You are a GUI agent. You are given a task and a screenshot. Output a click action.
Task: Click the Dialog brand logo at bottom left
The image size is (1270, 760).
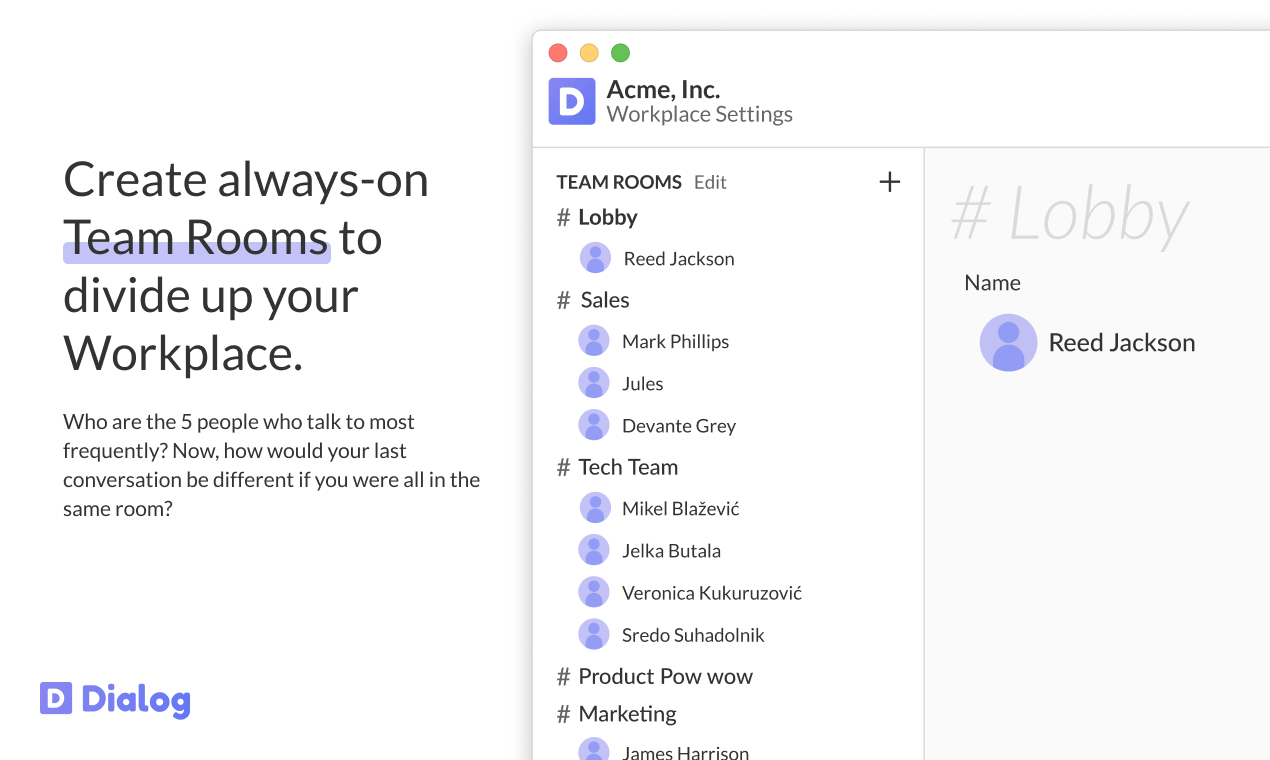[115, 699]
